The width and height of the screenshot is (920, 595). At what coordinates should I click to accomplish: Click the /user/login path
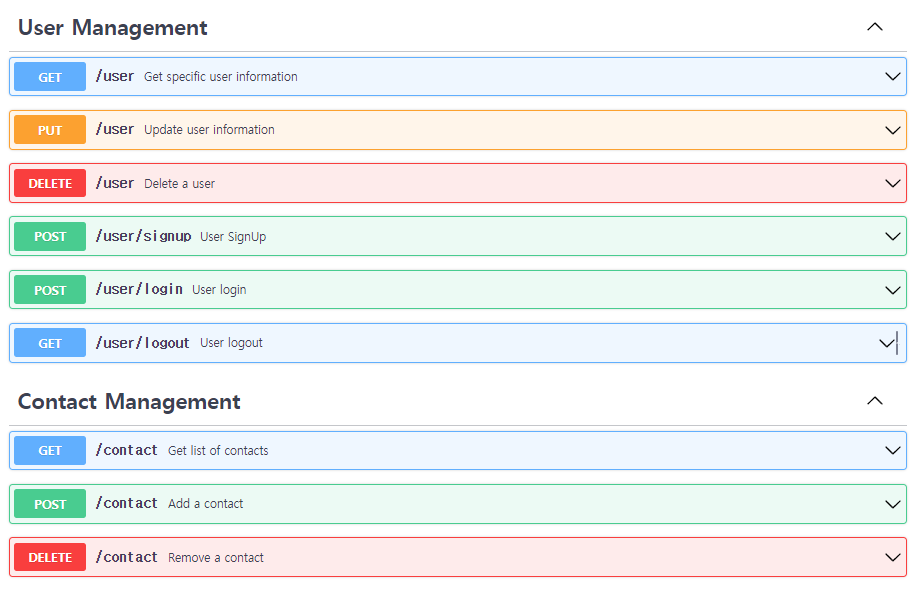(x=139, y=289)
